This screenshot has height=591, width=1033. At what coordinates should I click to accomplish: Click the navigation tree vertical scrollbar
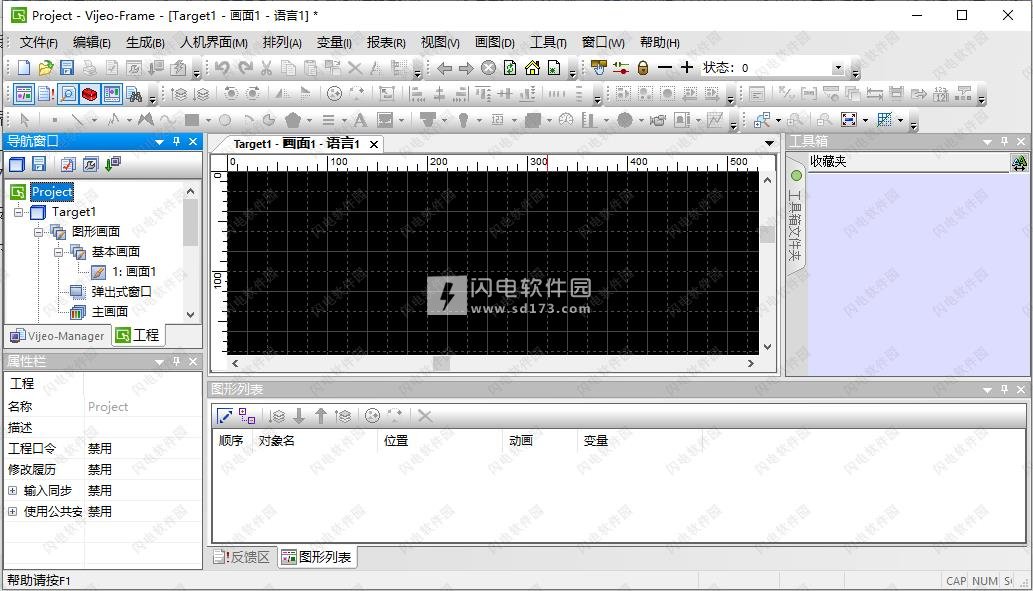coord(190,253)
